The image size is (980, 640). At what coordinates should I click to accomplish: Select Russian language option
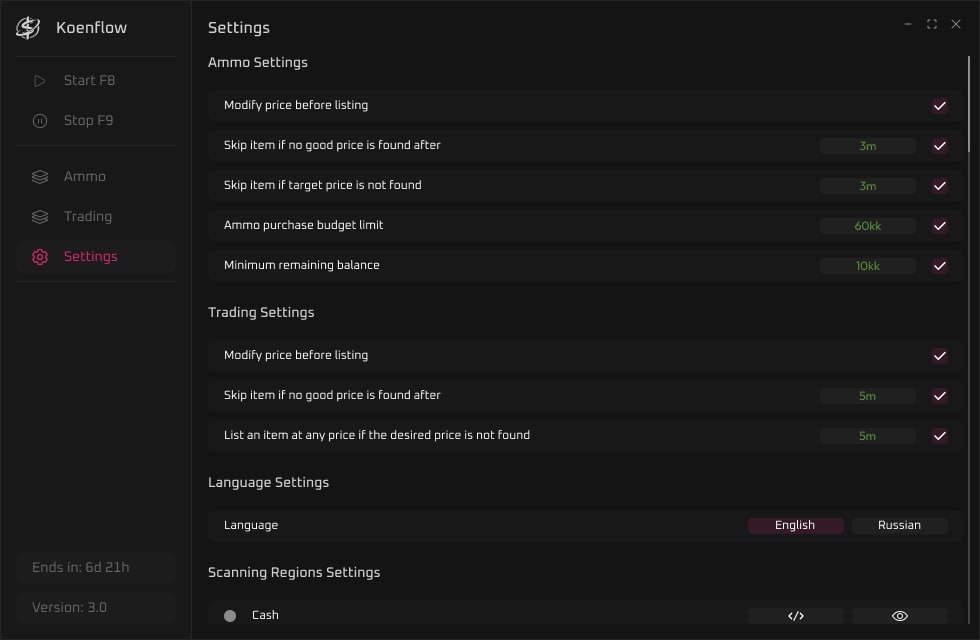[x=899, y=525]
